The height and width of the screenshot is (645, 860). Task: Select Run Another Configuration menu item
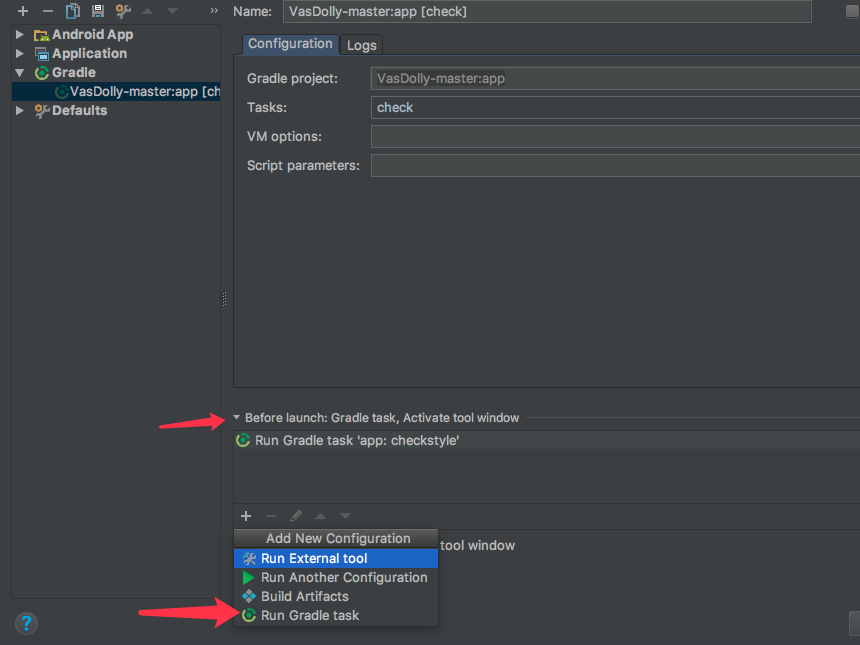coord(343,577)
